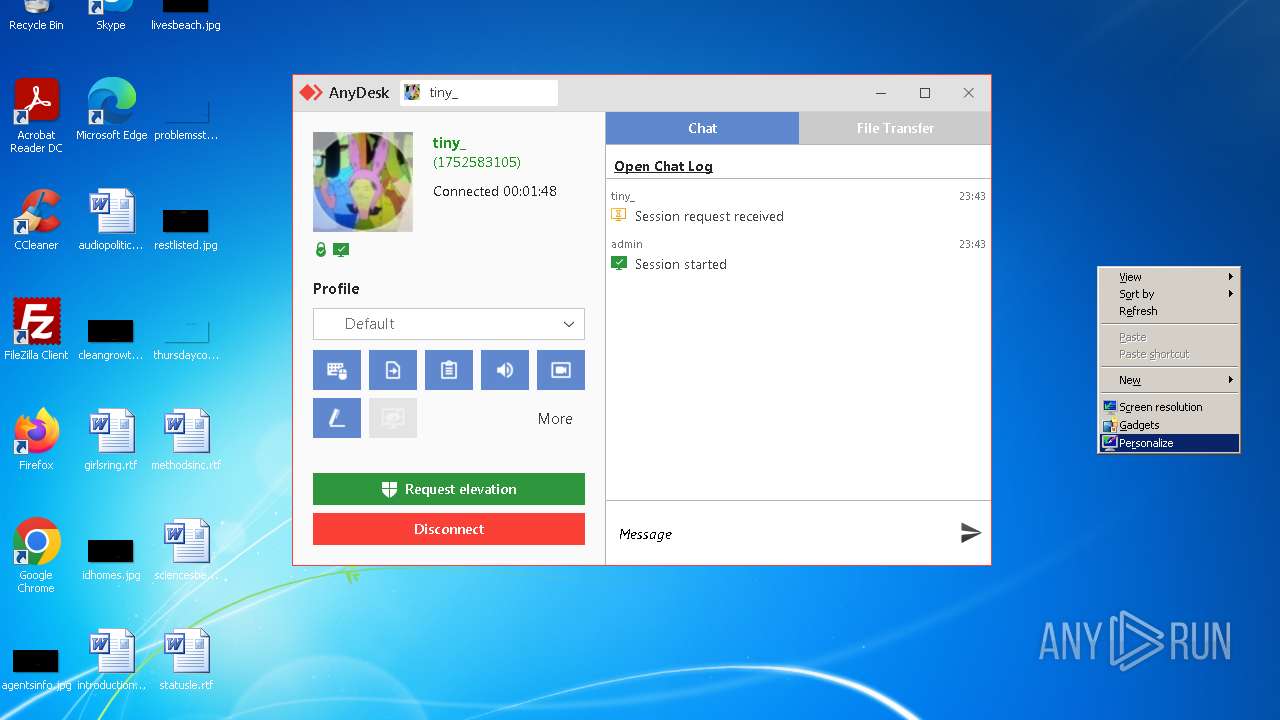Click the Session request received message
1280x720 pixels.
pos(709,216)
